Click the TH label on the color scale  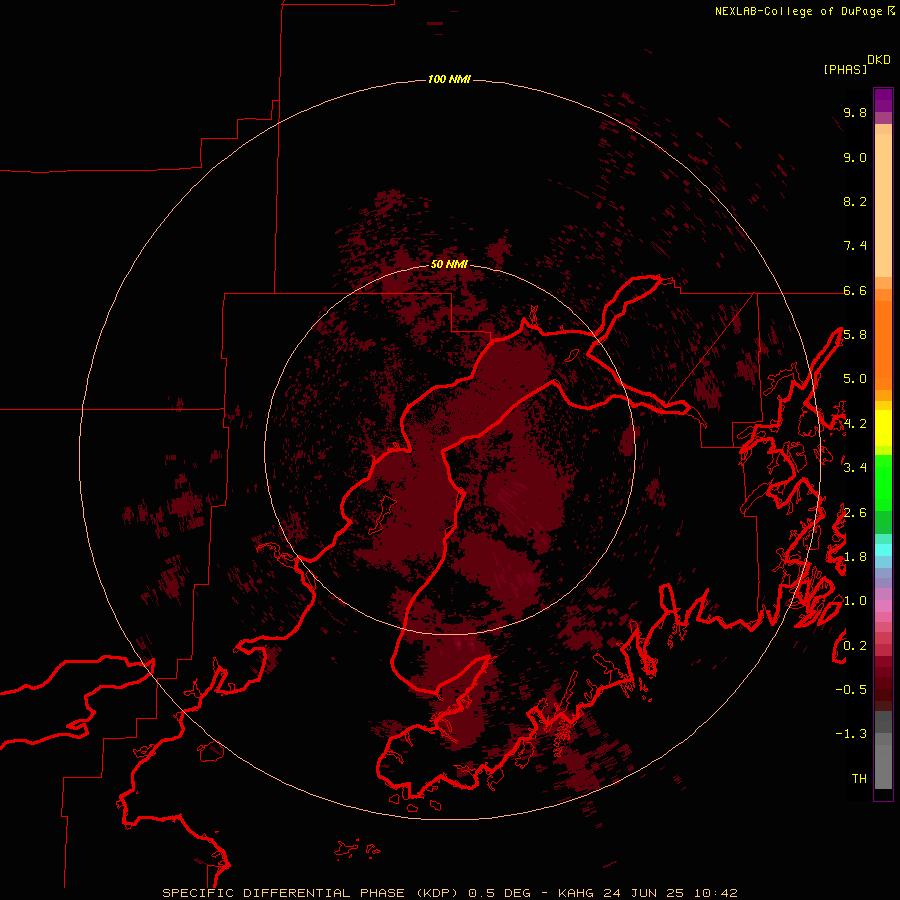tap(859, 779)
